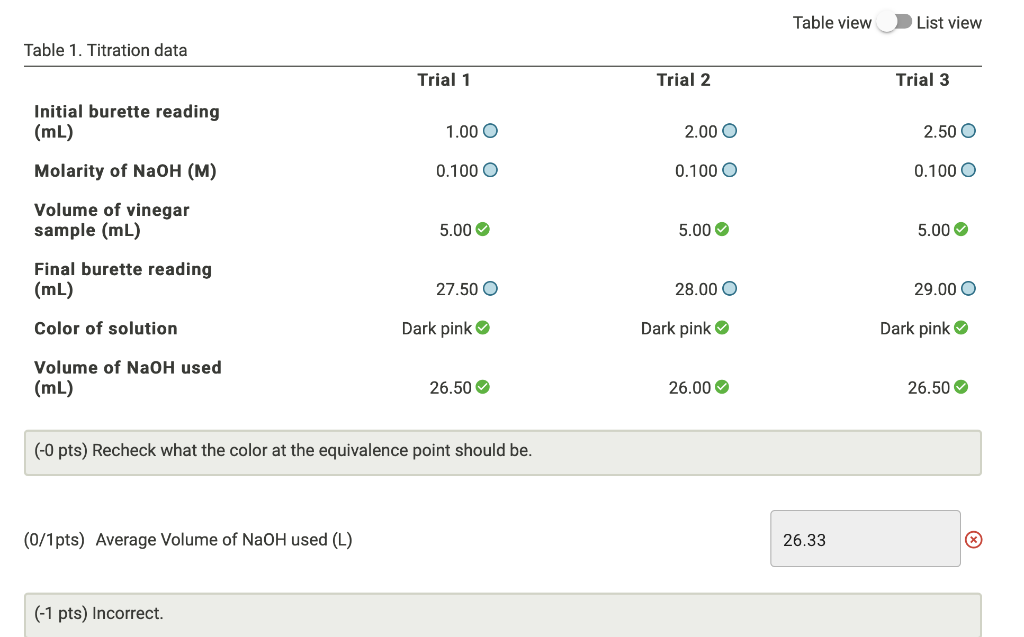This screenshot has width=1024, height=637.
Task: Click the blue info icon next to Trial 3 molarity
Action: pos(968,170)
